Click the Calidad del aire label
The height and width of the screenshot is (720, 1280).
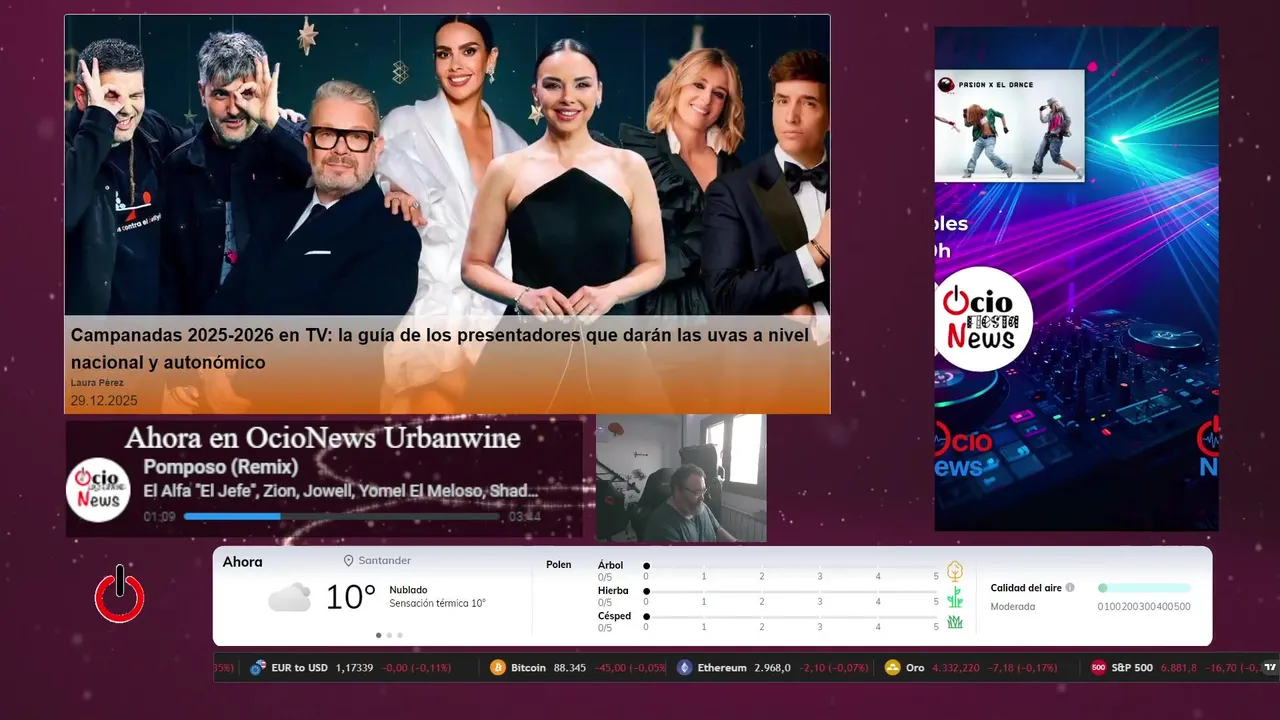(1026, 588)
